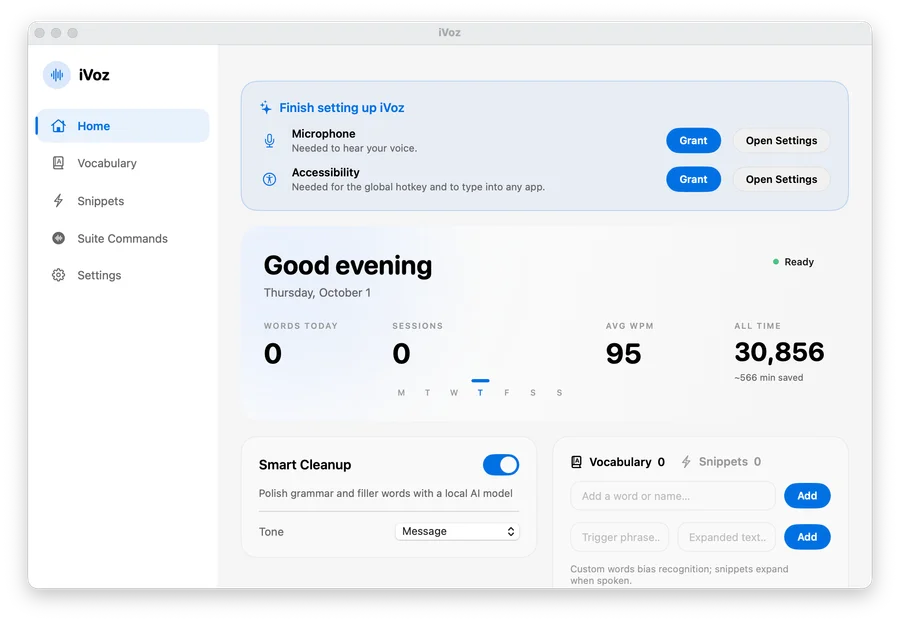Click the iVoz waveform logo icon
The height and width of the screenshot is (623, 900).
coord(57,75)
